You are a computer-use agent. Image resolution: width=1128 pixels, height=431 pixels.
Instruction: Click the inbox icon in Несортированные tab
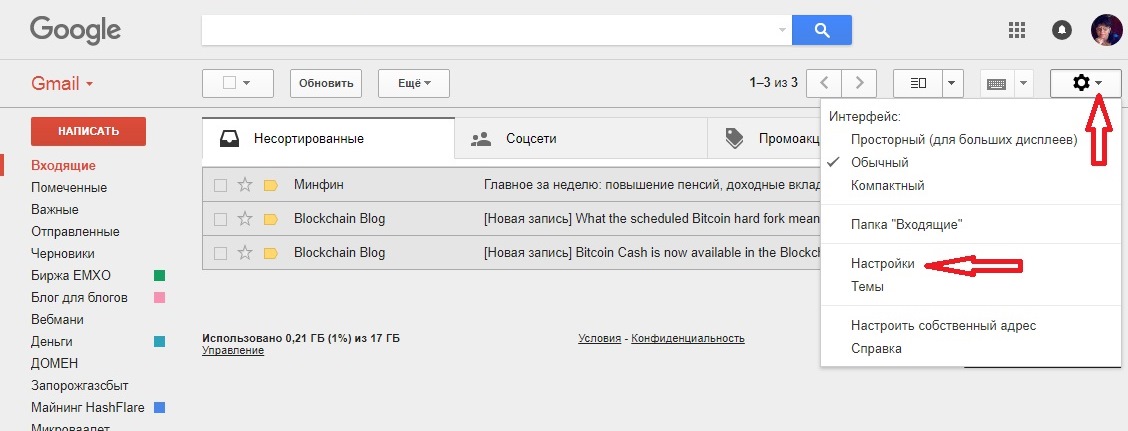[229, 138]
